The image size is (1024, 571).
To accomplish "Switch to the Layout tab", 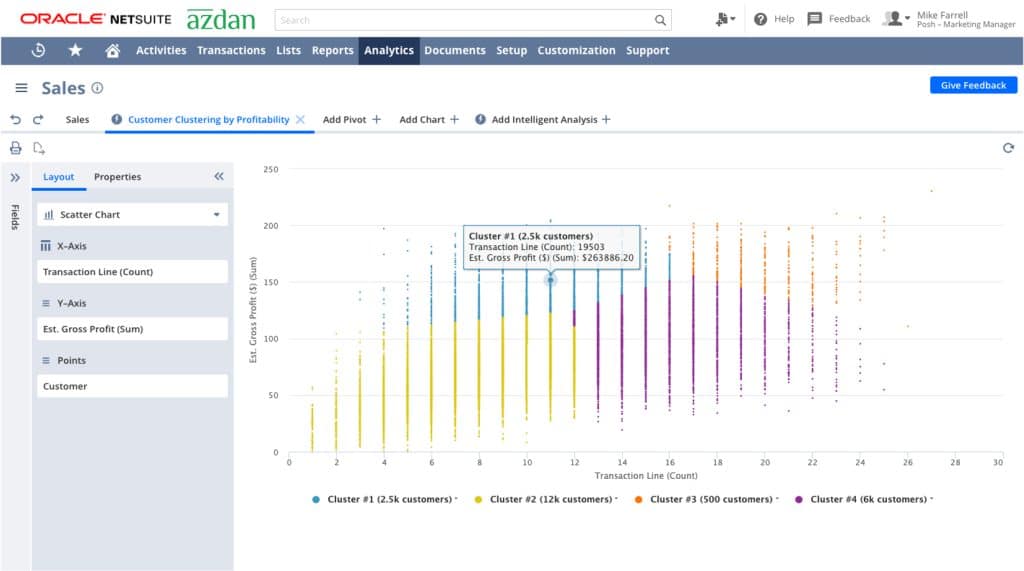I will coord(59,177).
